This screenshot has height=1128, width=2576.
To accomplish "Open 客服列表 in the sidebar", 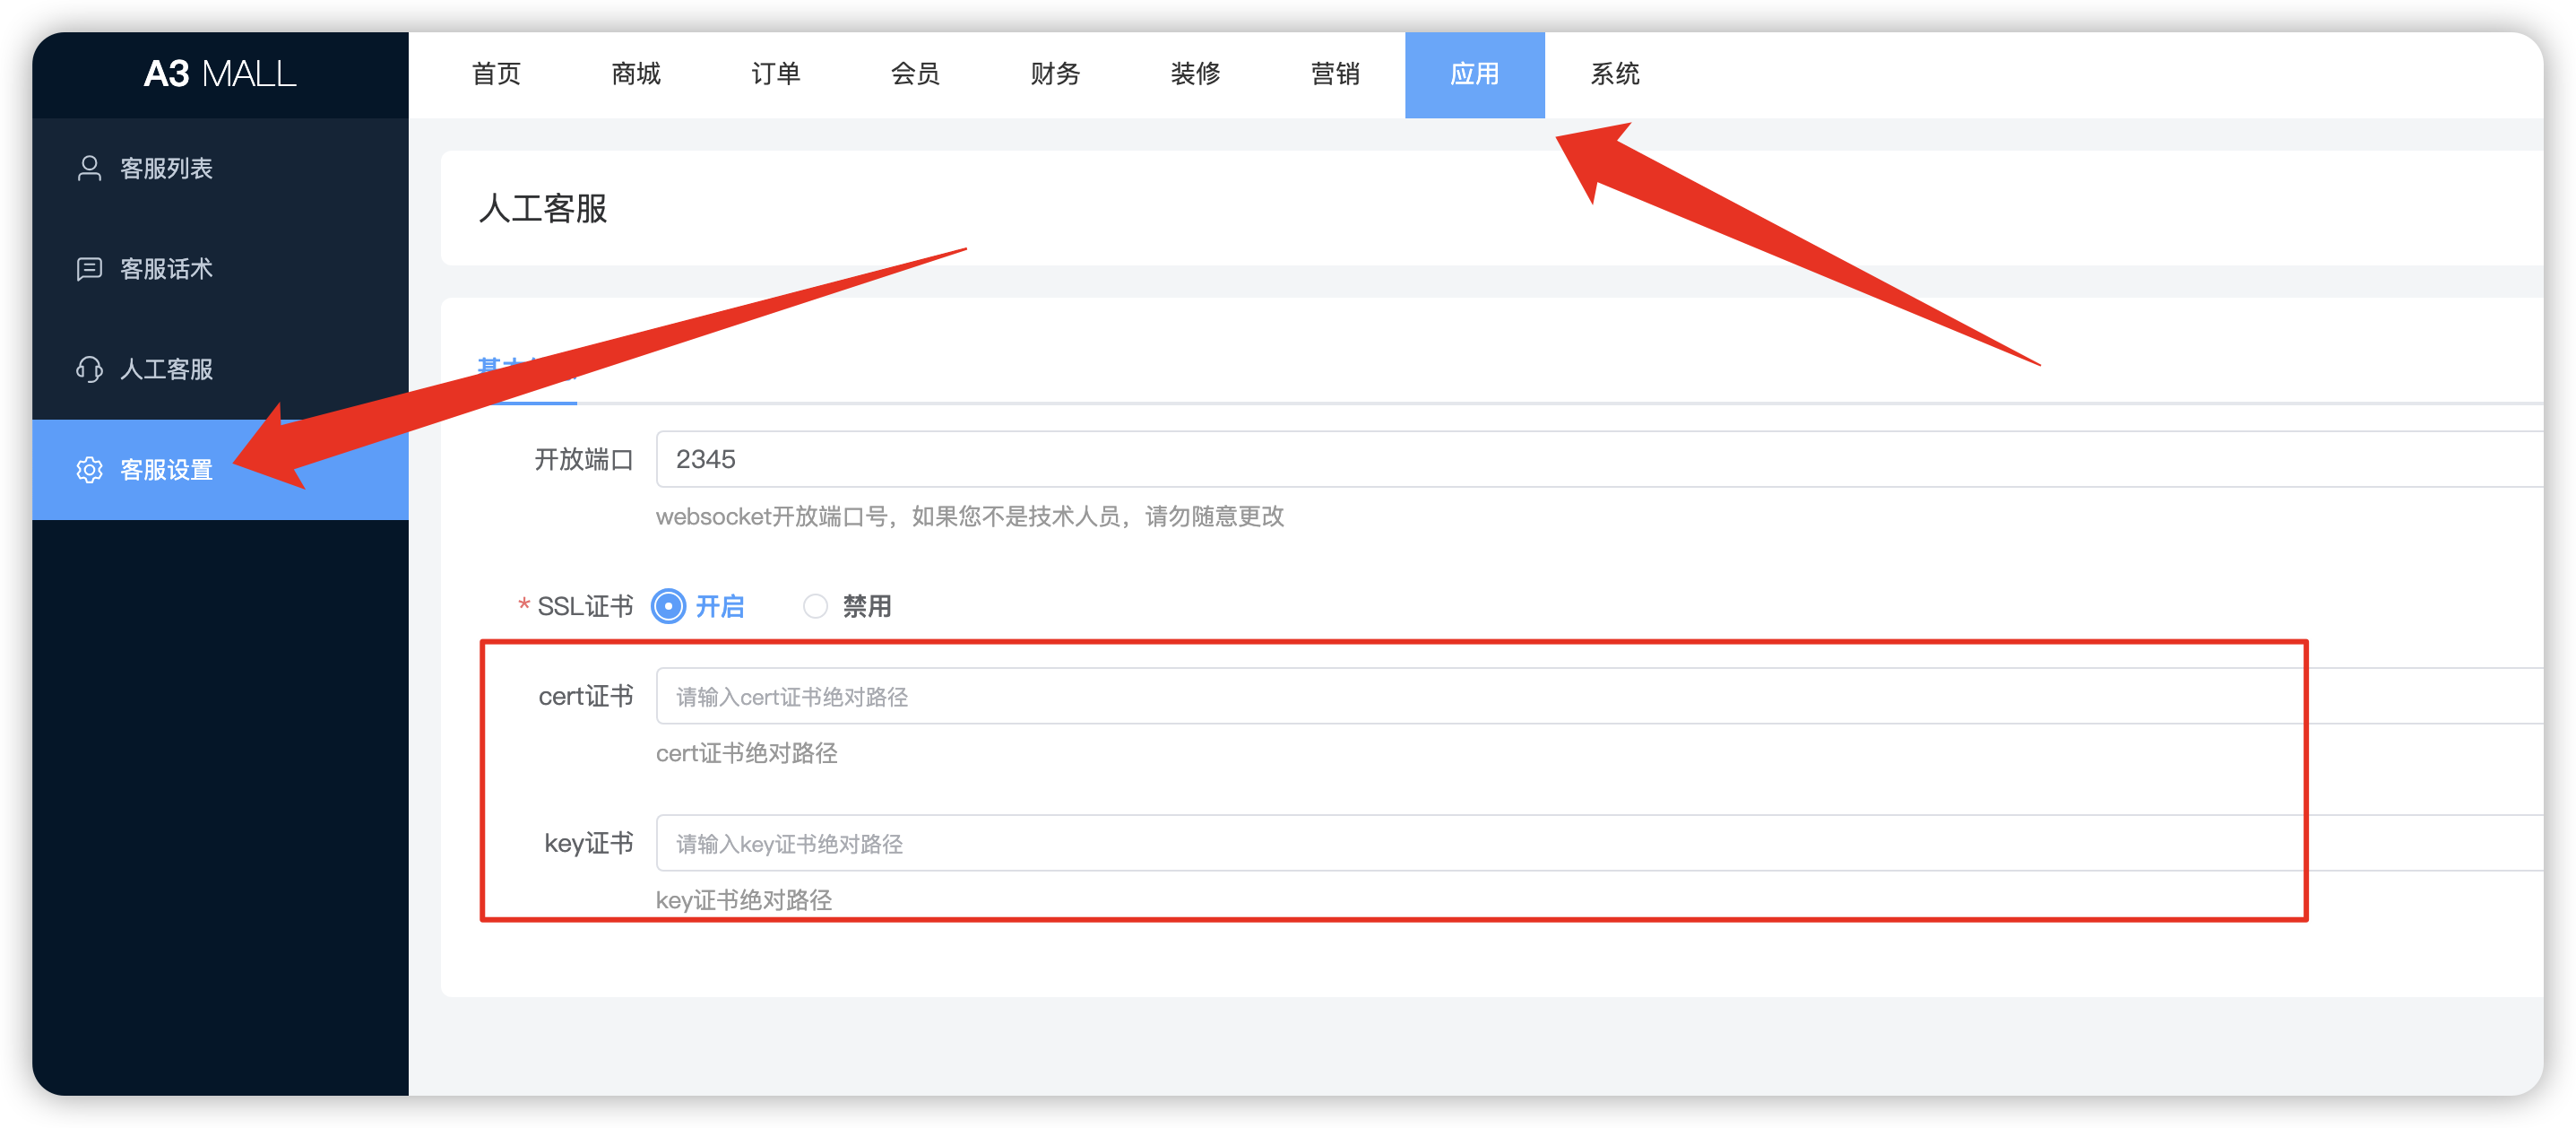I will (220, 168).
